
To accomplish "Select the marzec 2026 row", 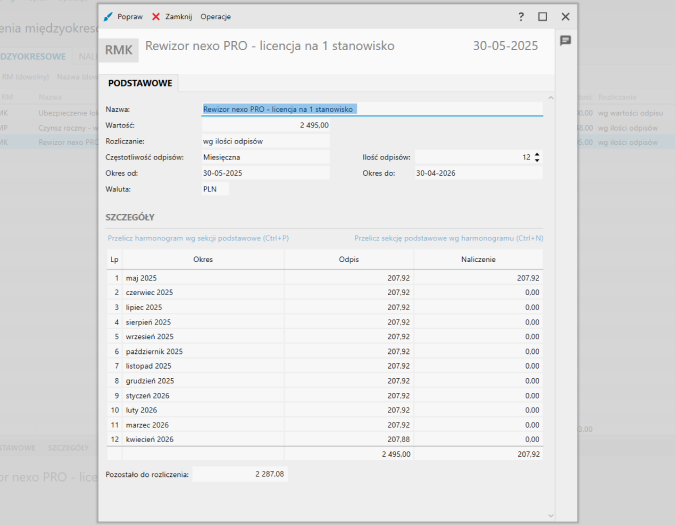I will 325,425.
